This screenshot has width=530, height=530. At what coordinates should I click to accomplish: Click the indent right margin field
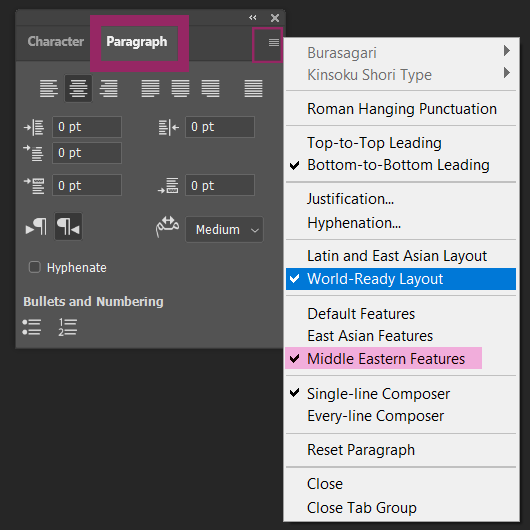pyautogui.click(x=220, y=127)
